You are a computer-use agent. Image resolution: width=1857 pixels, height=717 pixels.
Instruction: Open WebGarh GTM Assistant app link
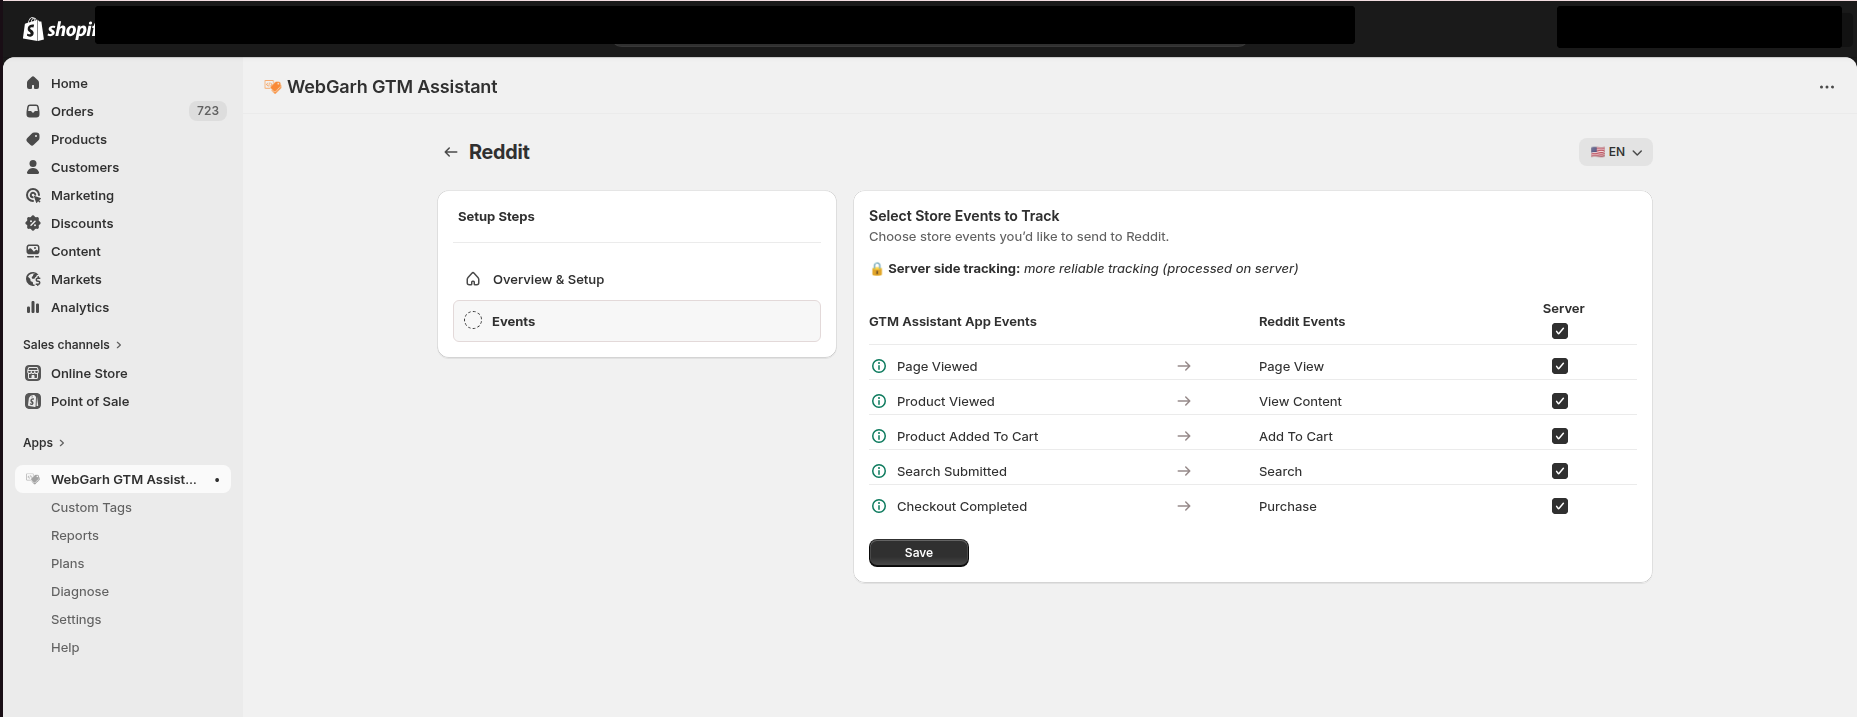(x=123, y=479)
